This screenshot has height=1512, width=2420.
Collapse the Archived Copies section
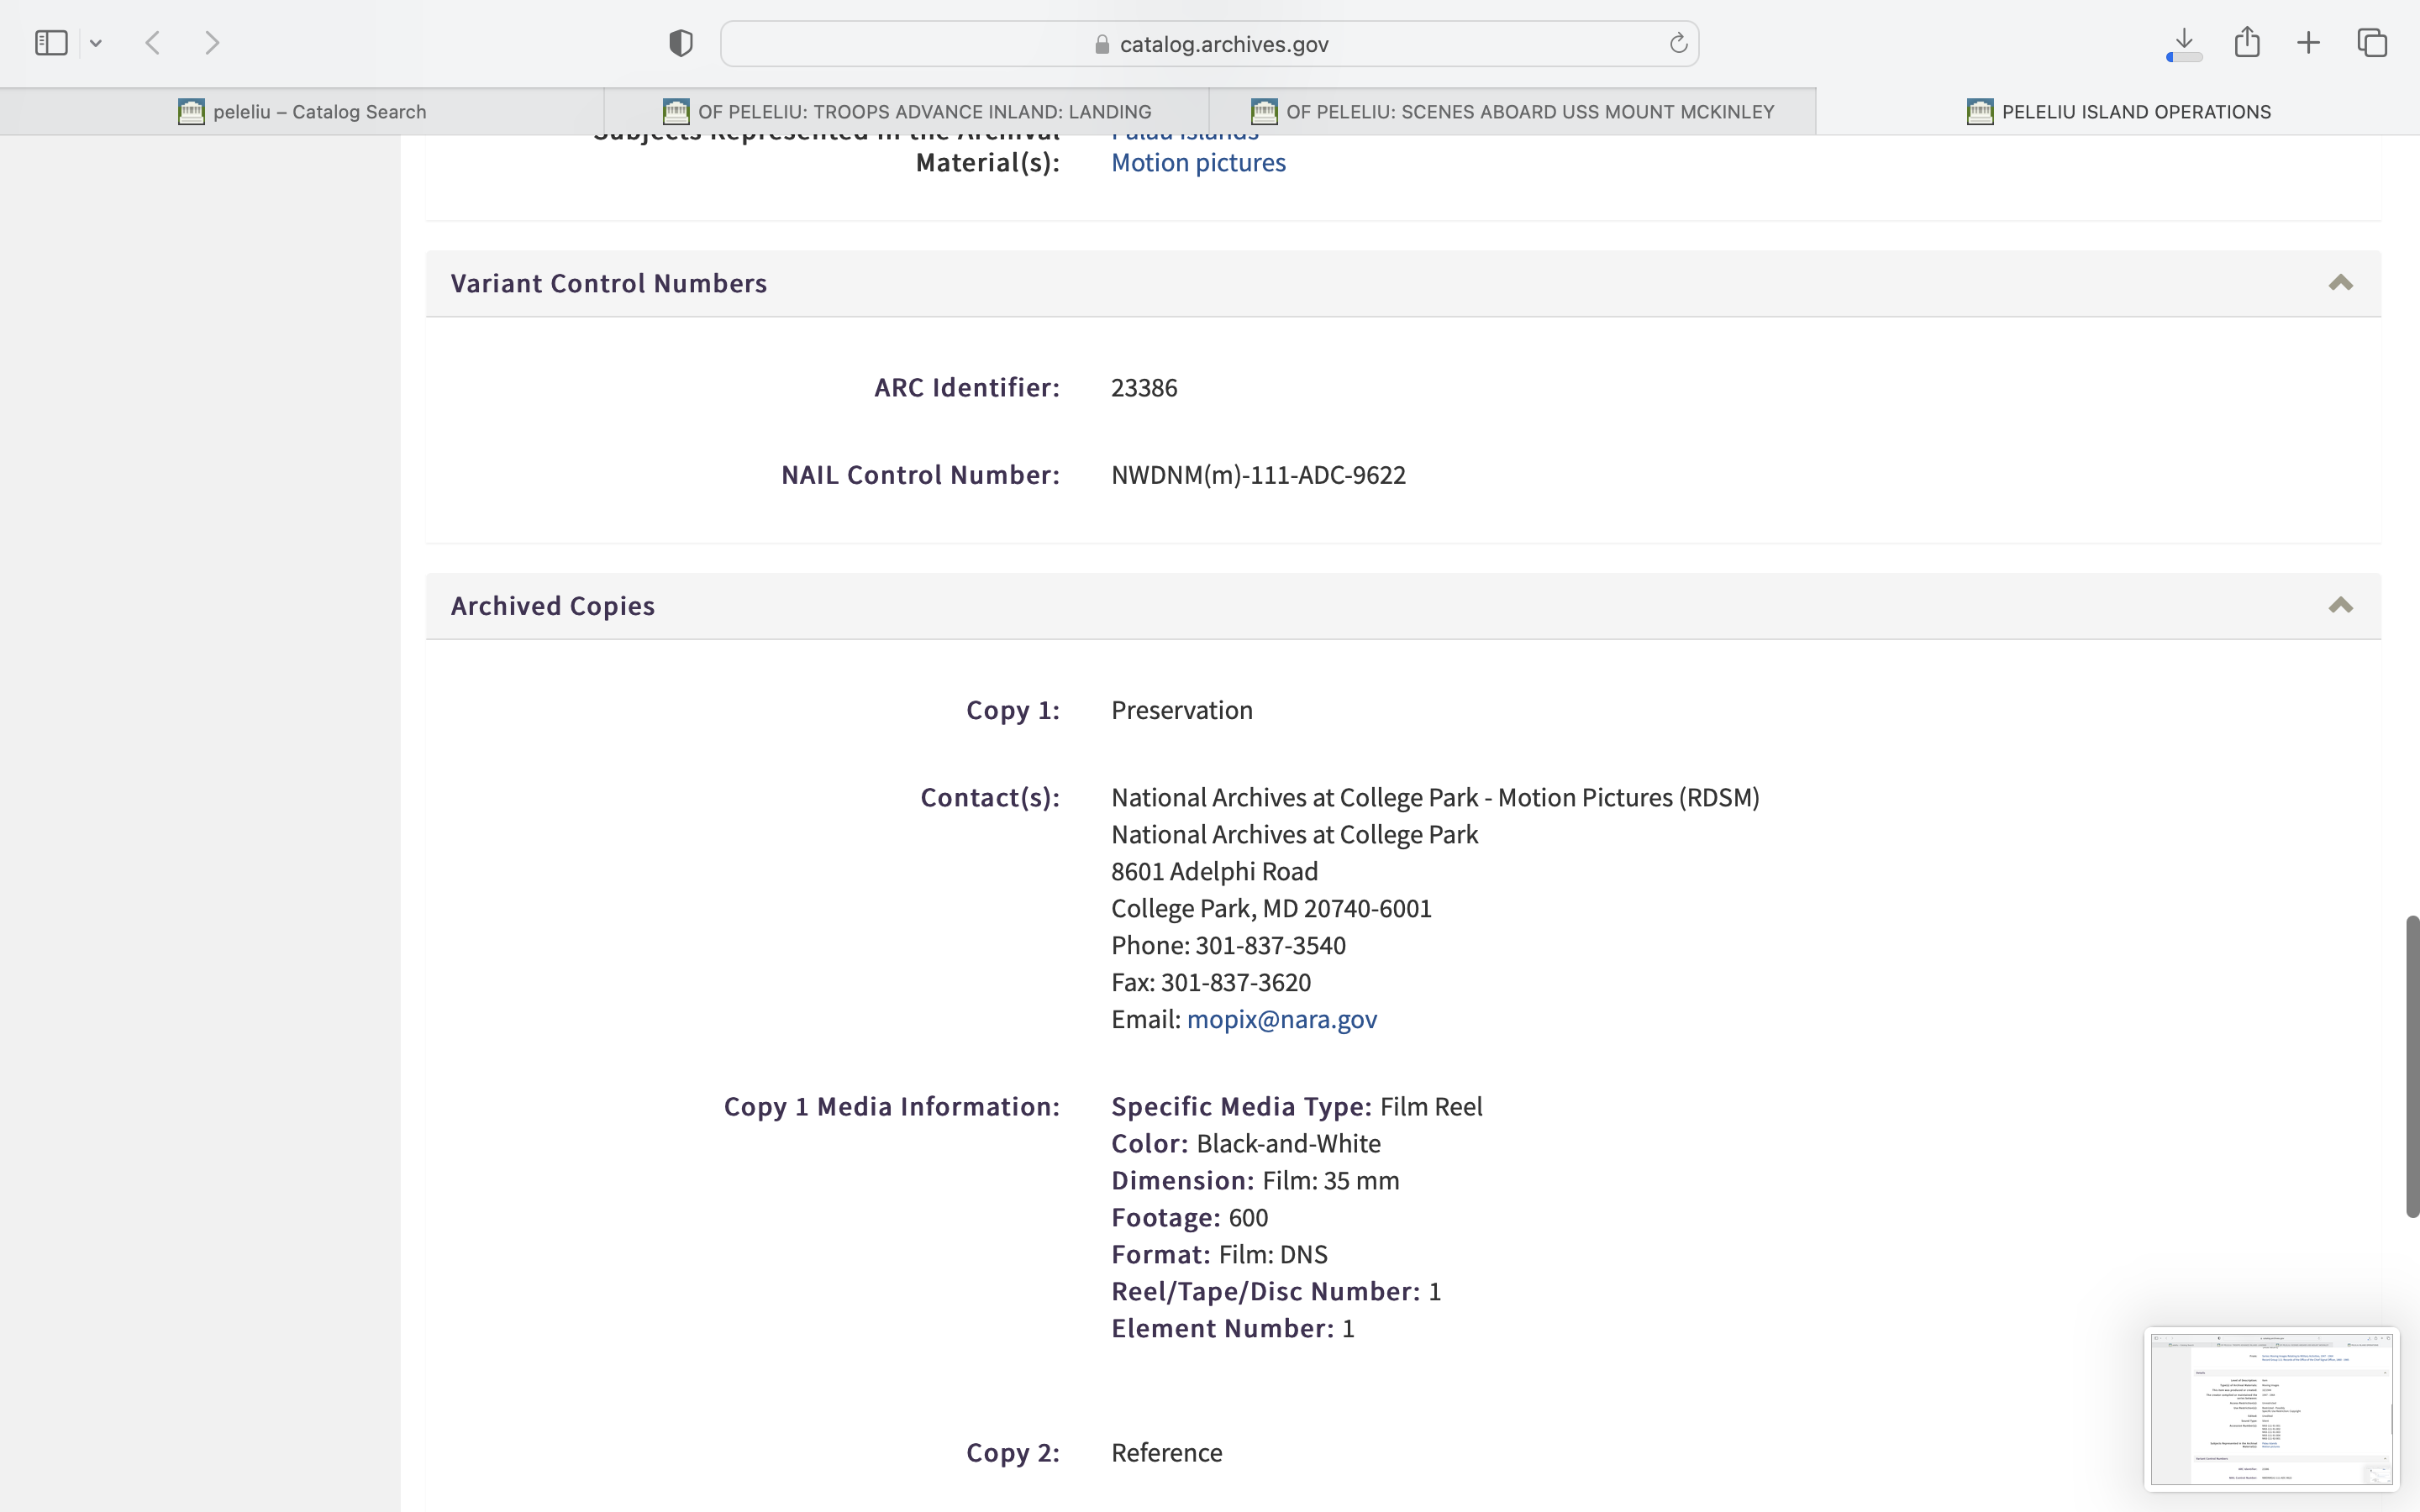click(2340, 605)
